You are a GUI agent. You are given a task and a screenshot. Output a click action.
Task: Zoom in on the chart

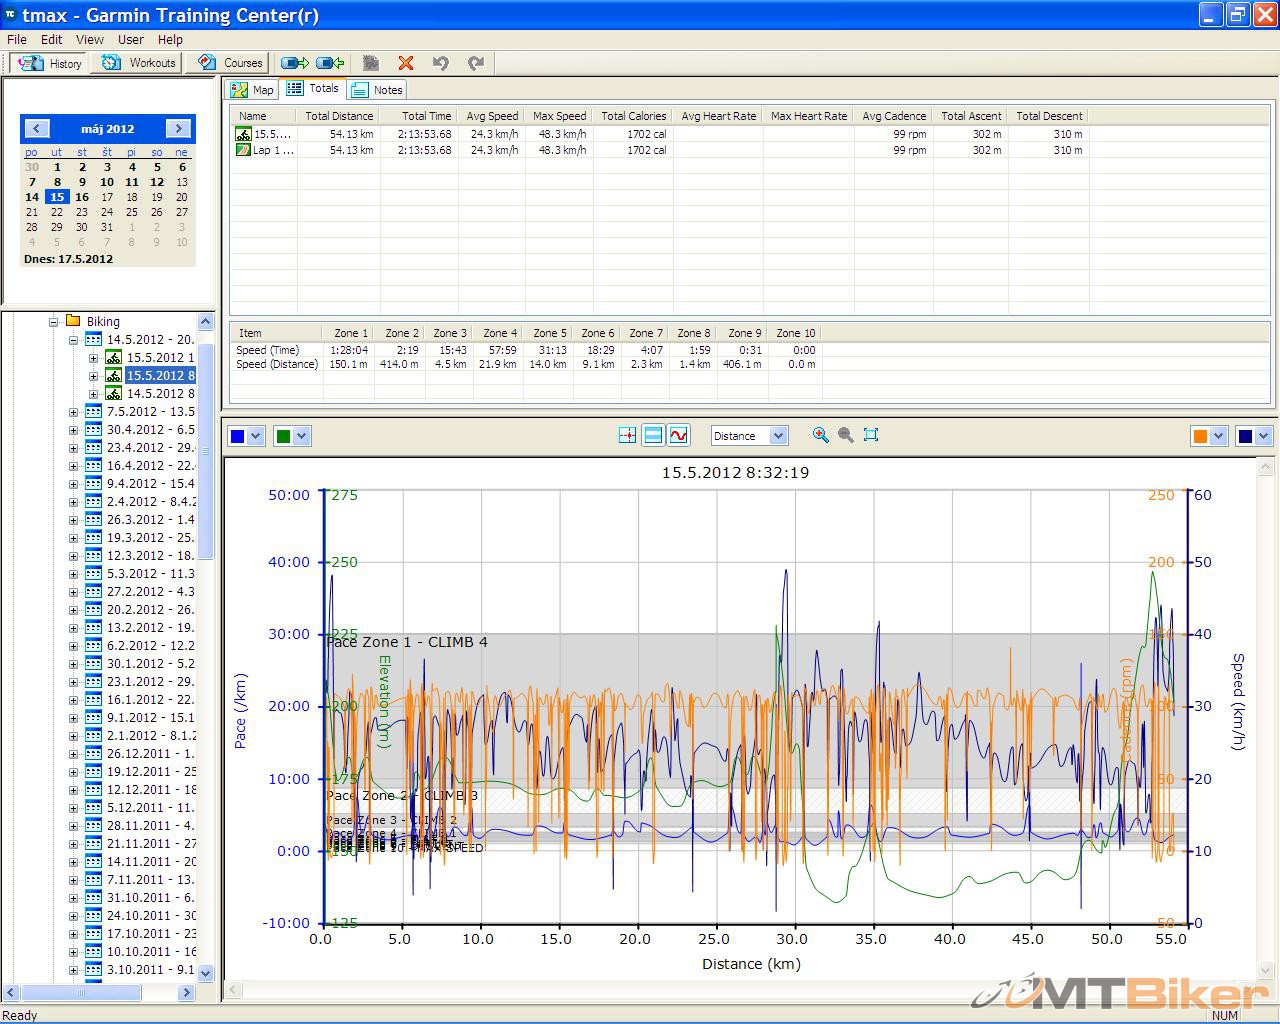coord(821,435)
